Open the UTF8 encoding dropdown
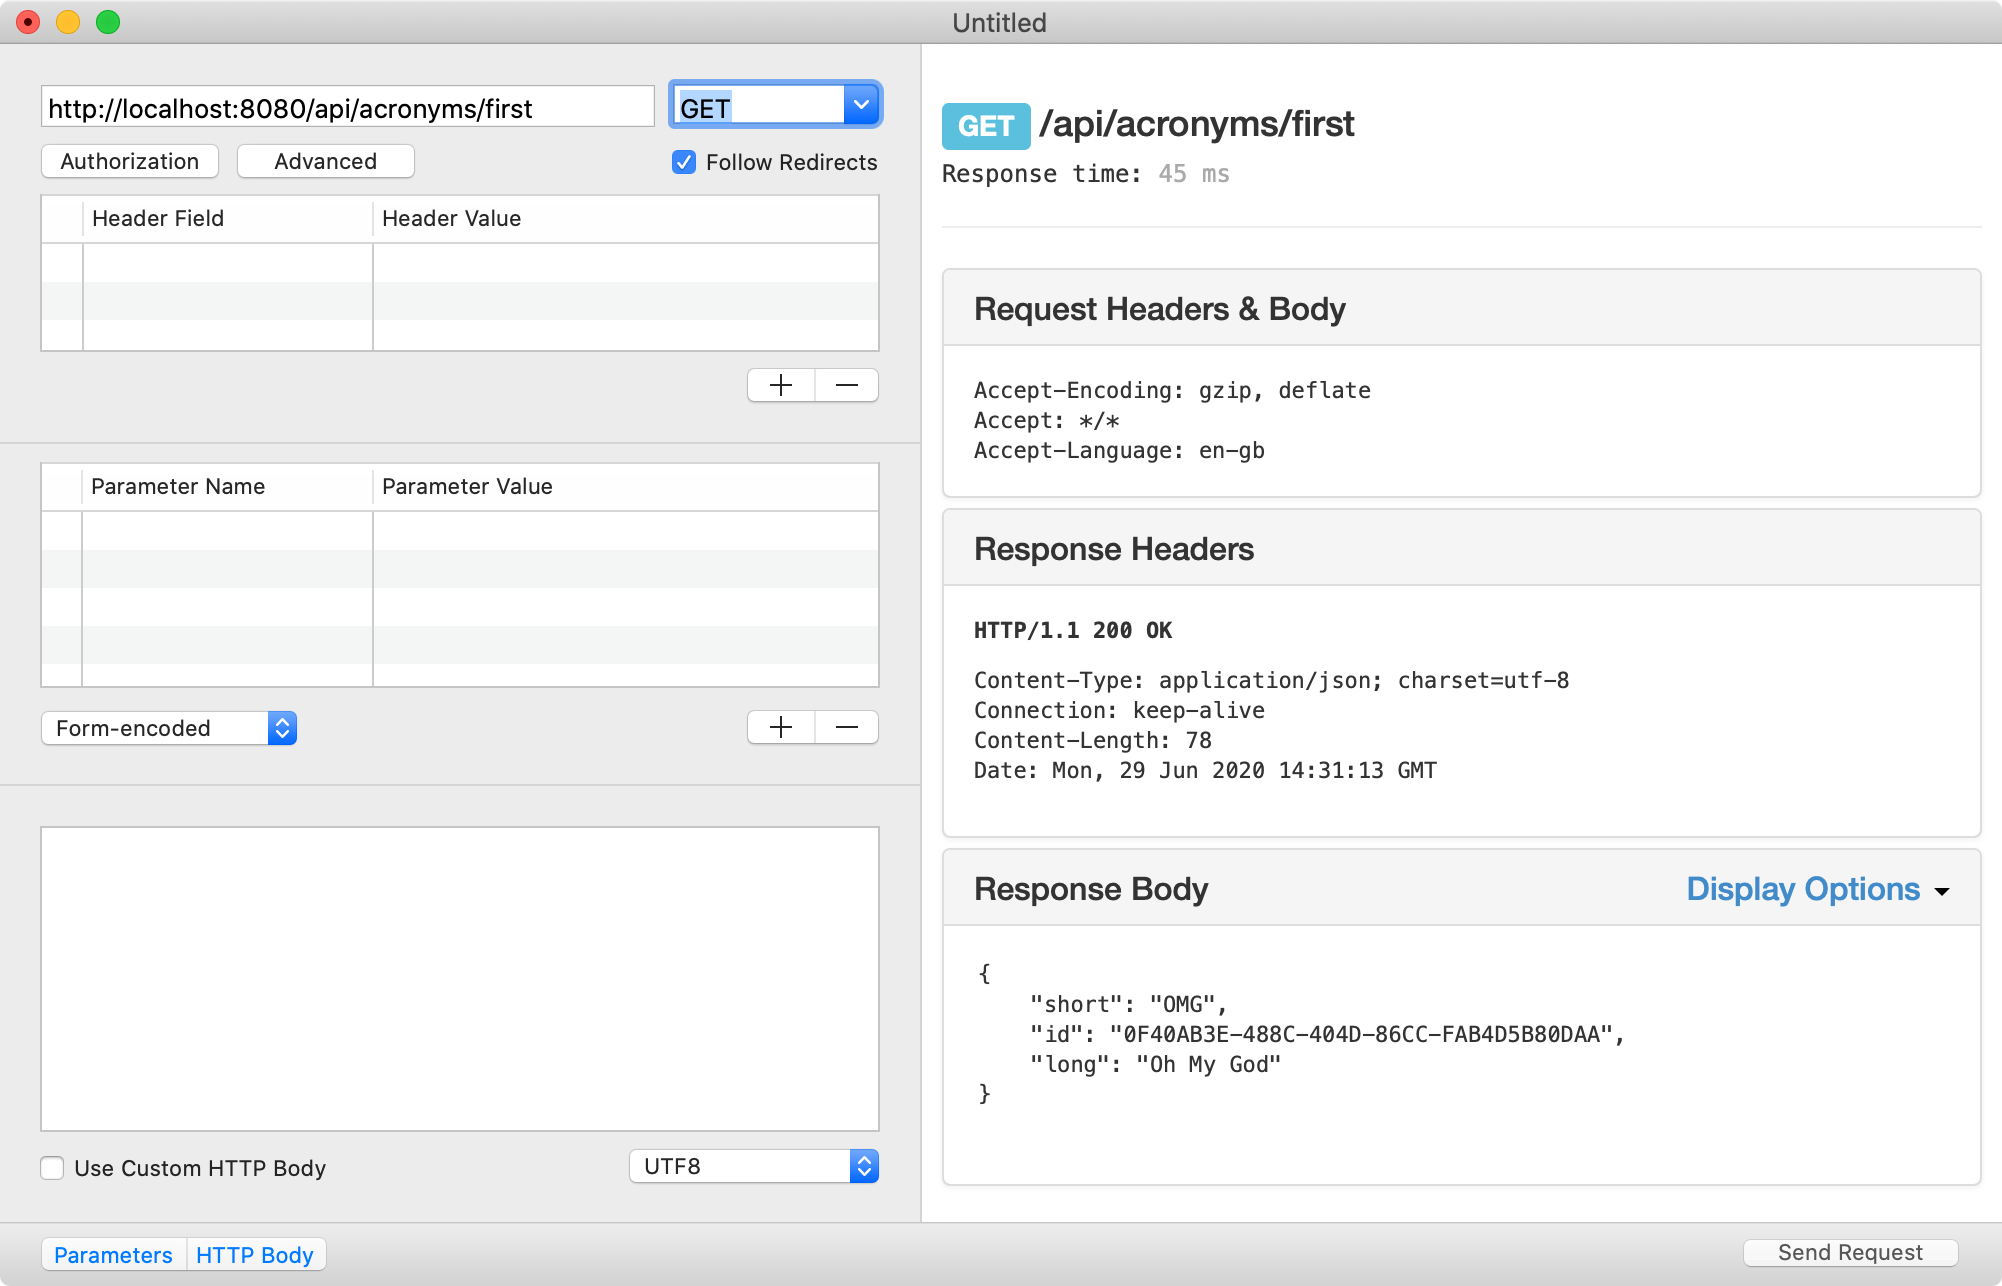The image size is (2002, 1286). [754, 1166]
